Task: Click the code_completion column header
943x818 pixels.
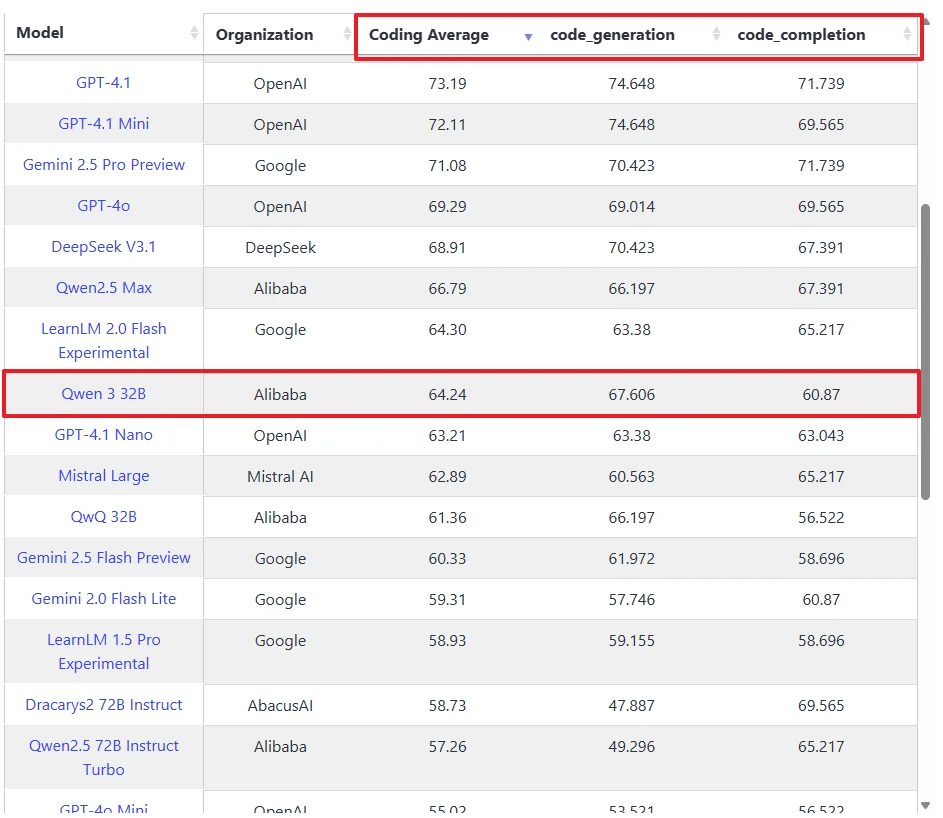Action: (x=821, y=35)
